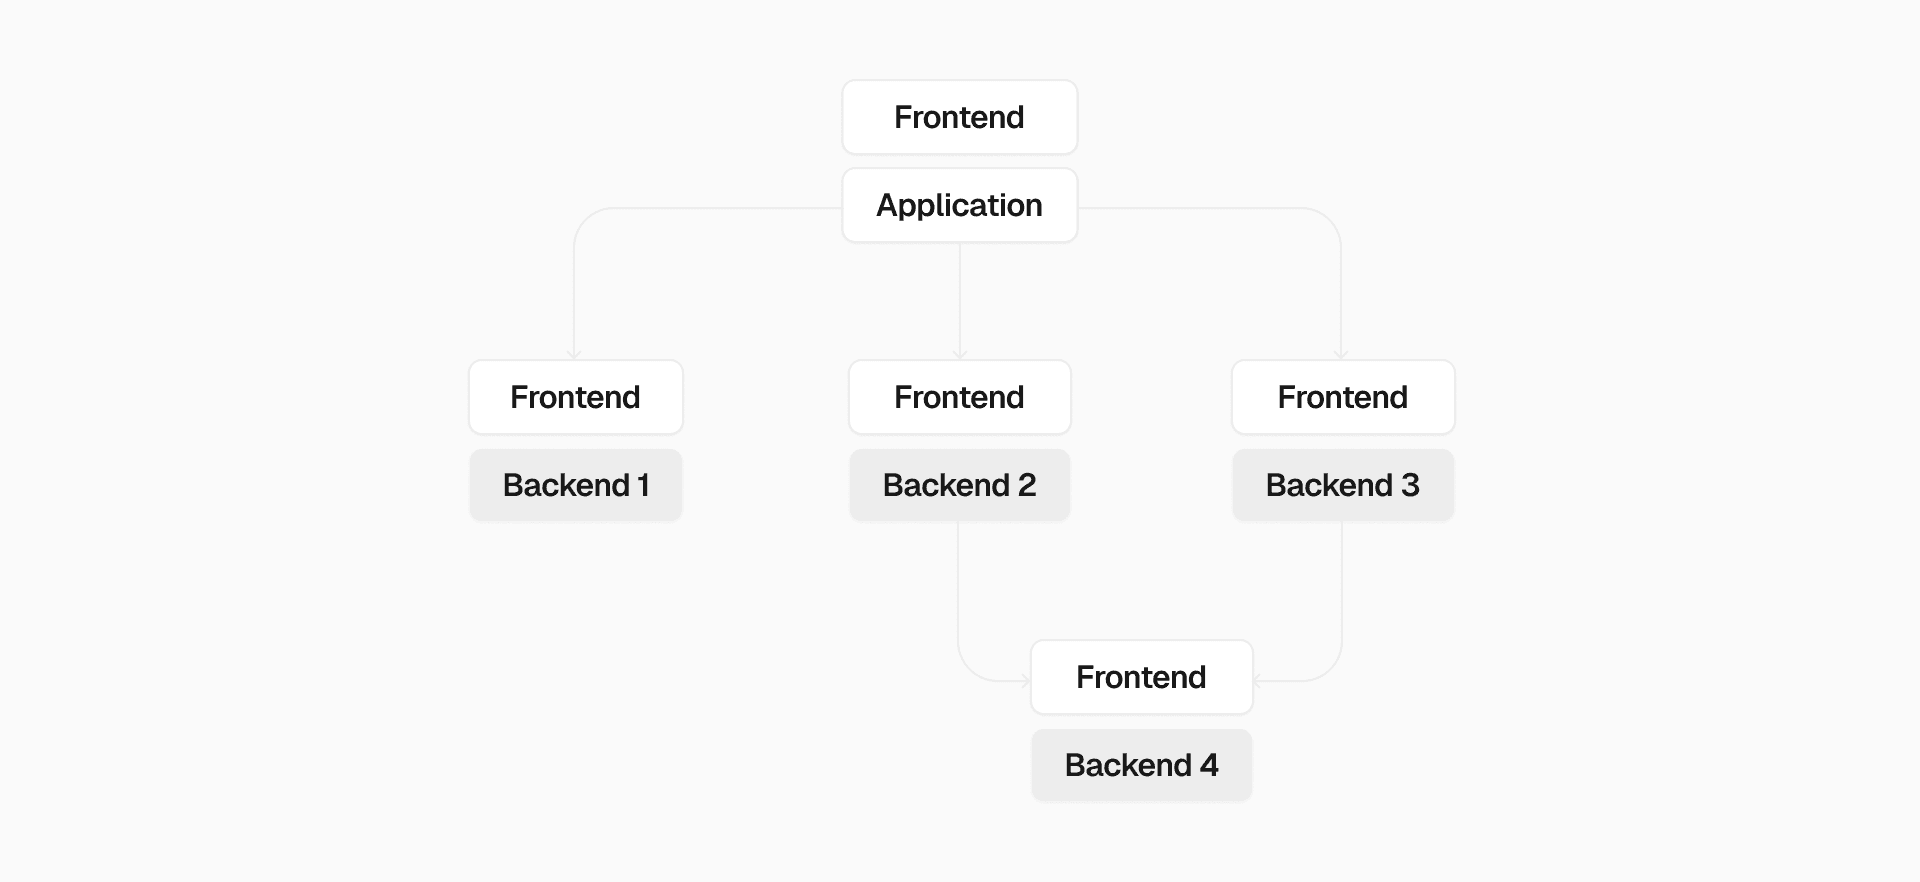The height and width of the screenshot is (882, 1920).
Task: Click right-side arrowhead entering Frontend above Backend 4
Action: 1258,681
